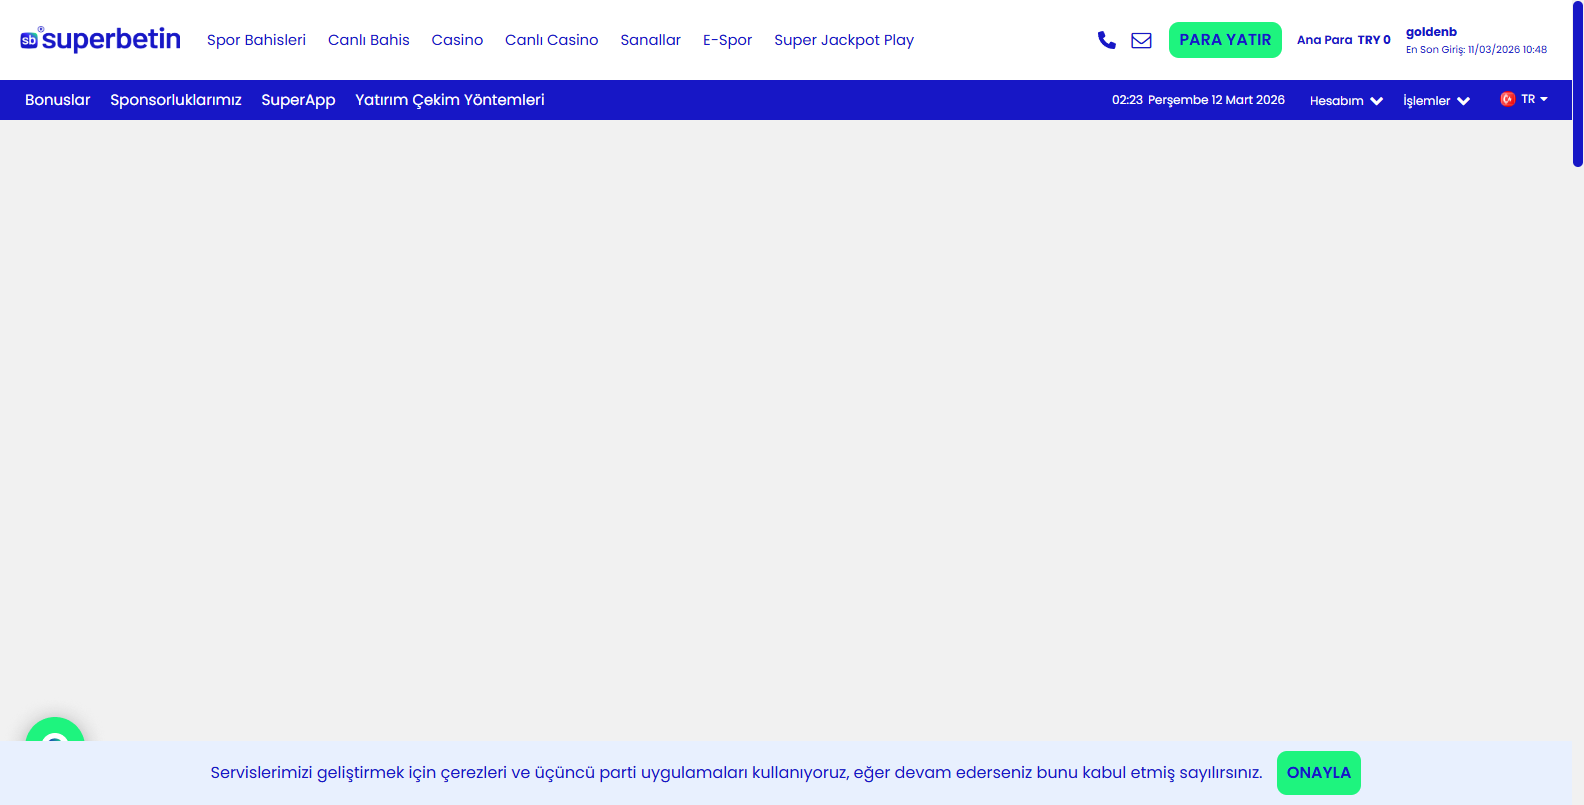Select Sanallar in top navigation
The image size is (1584, 805).
point(650,40)
